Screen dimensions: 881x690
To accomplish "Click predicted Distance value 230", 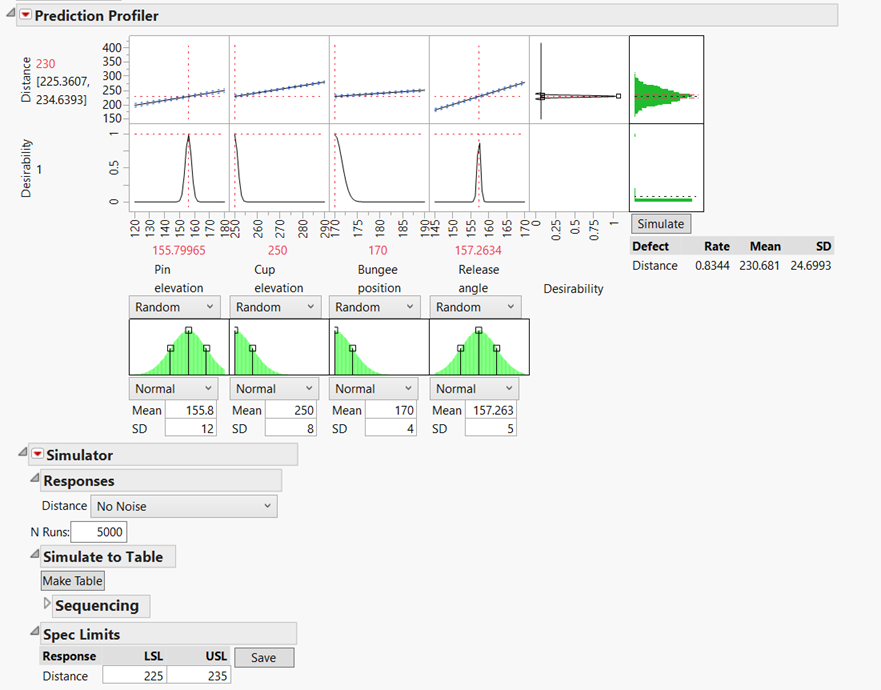I will 46,63.
